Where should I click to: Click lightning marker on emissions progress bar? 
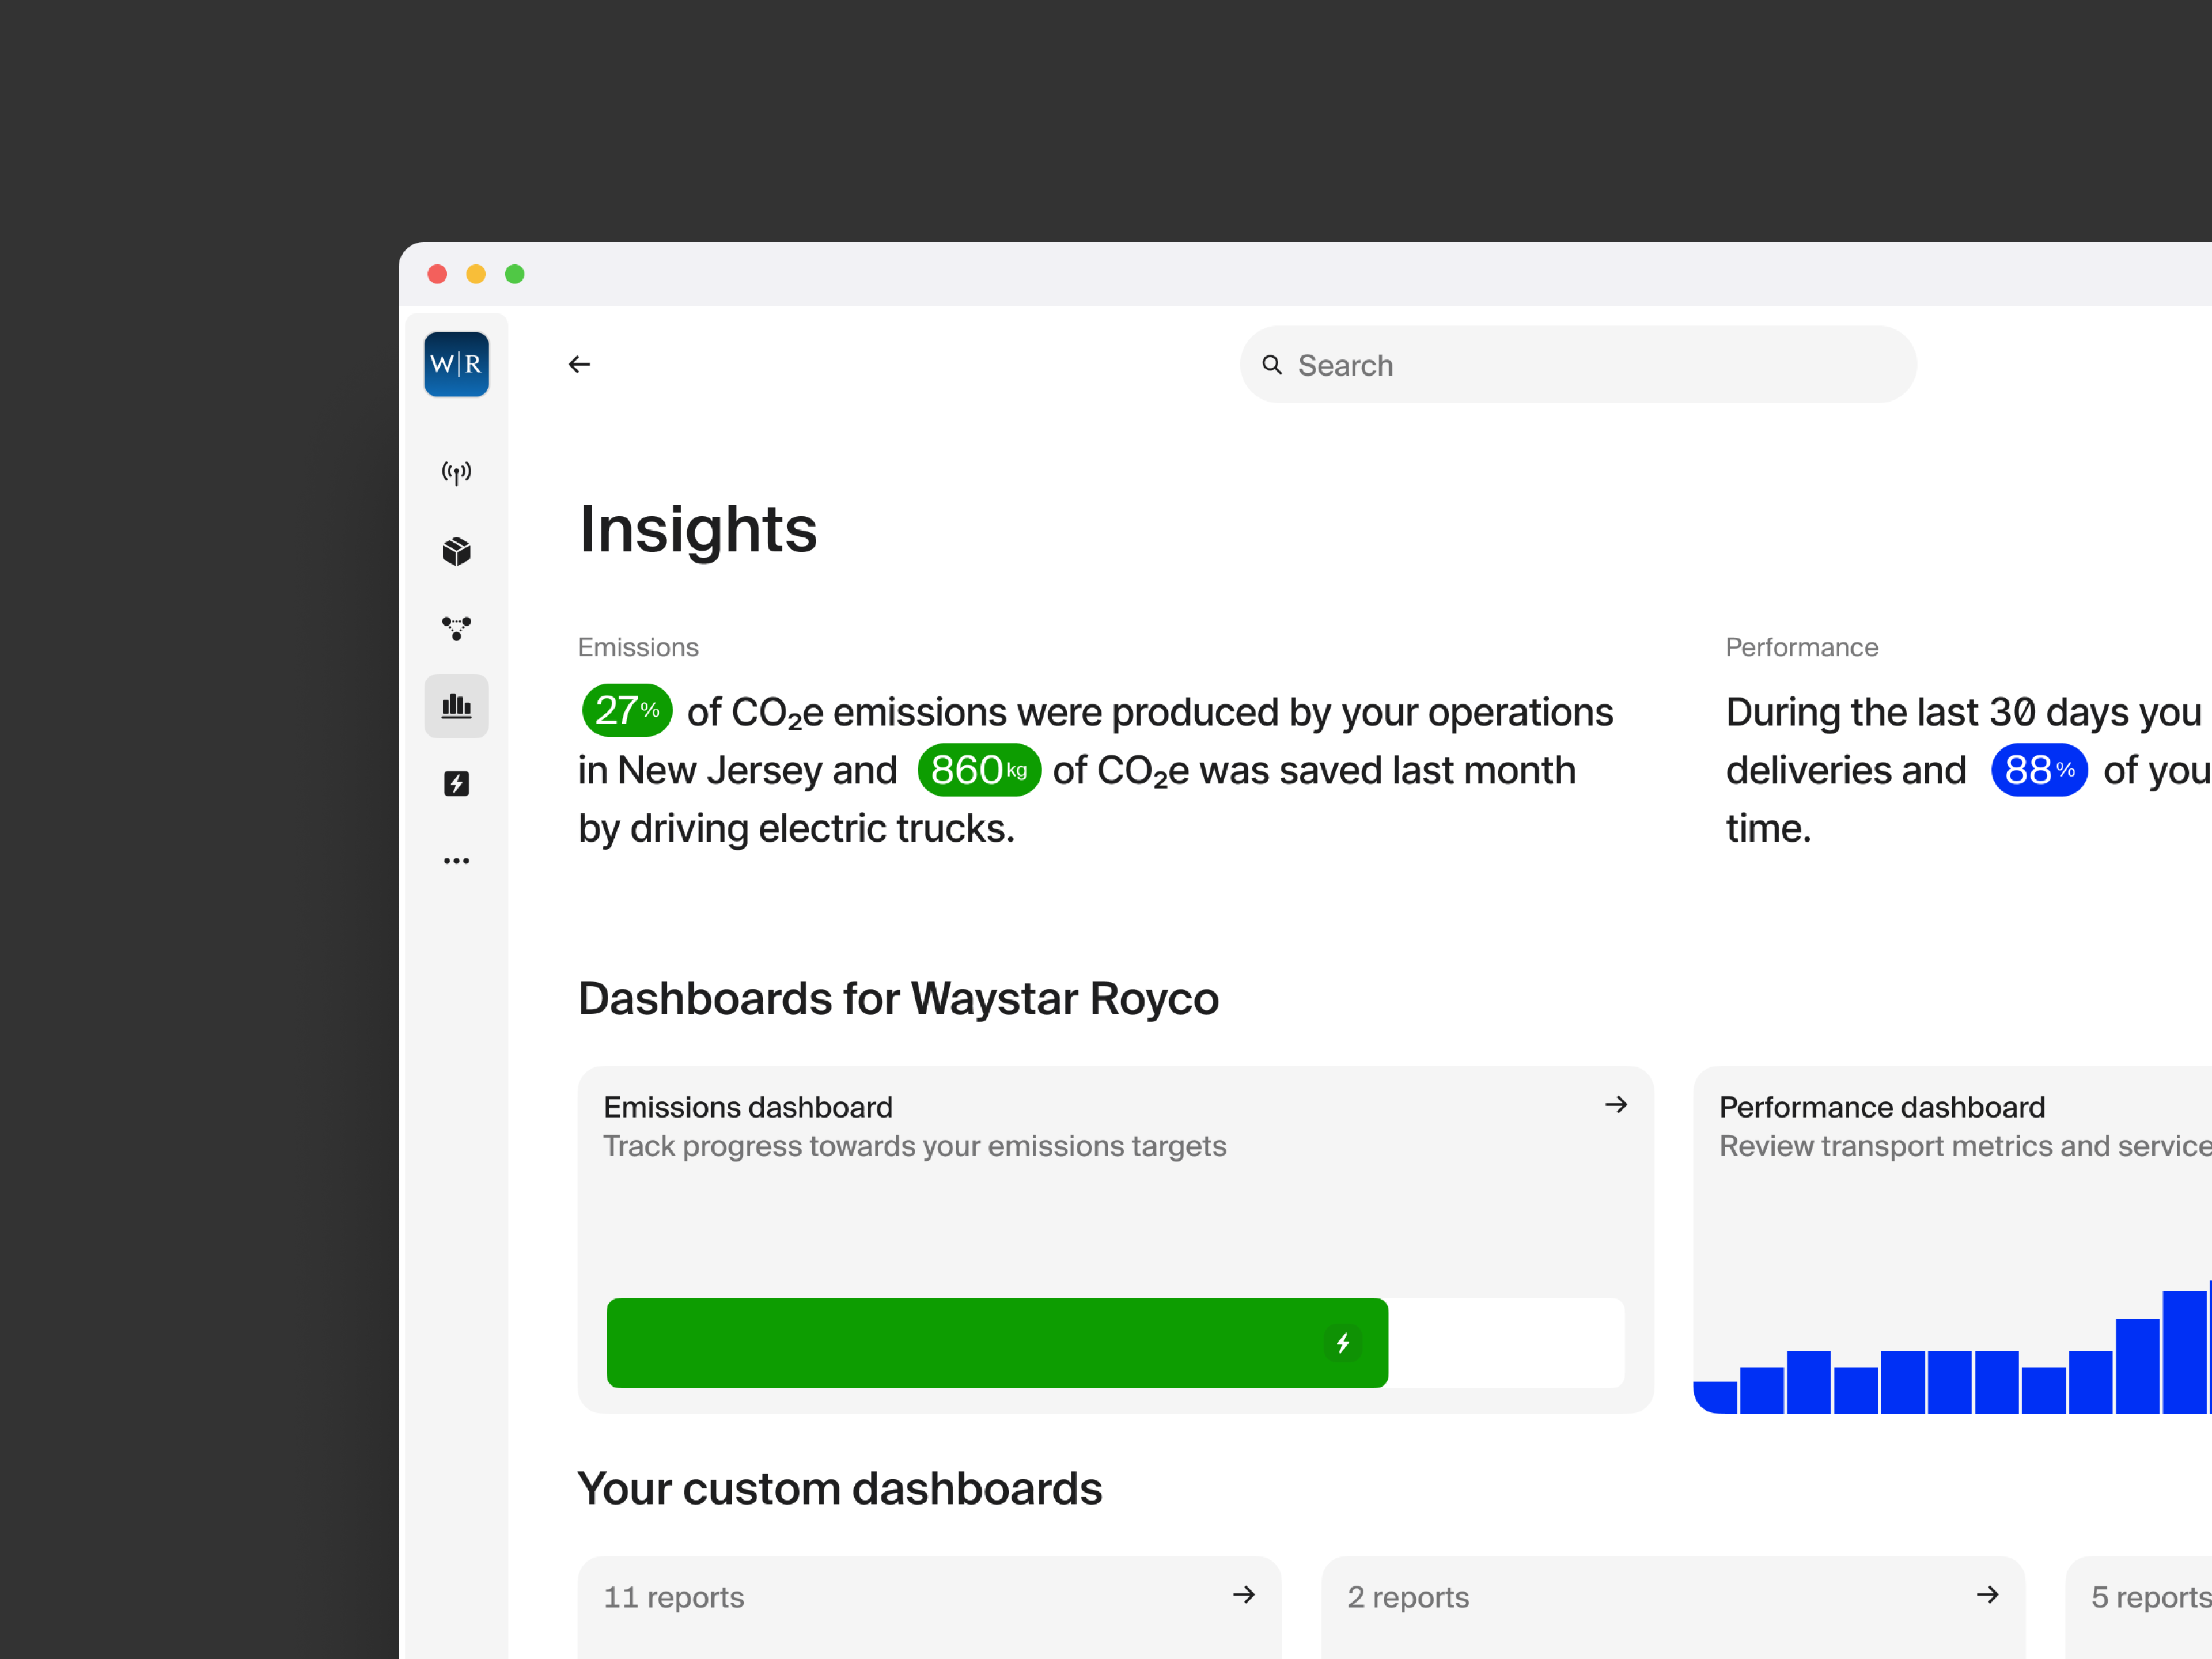1343,1342
